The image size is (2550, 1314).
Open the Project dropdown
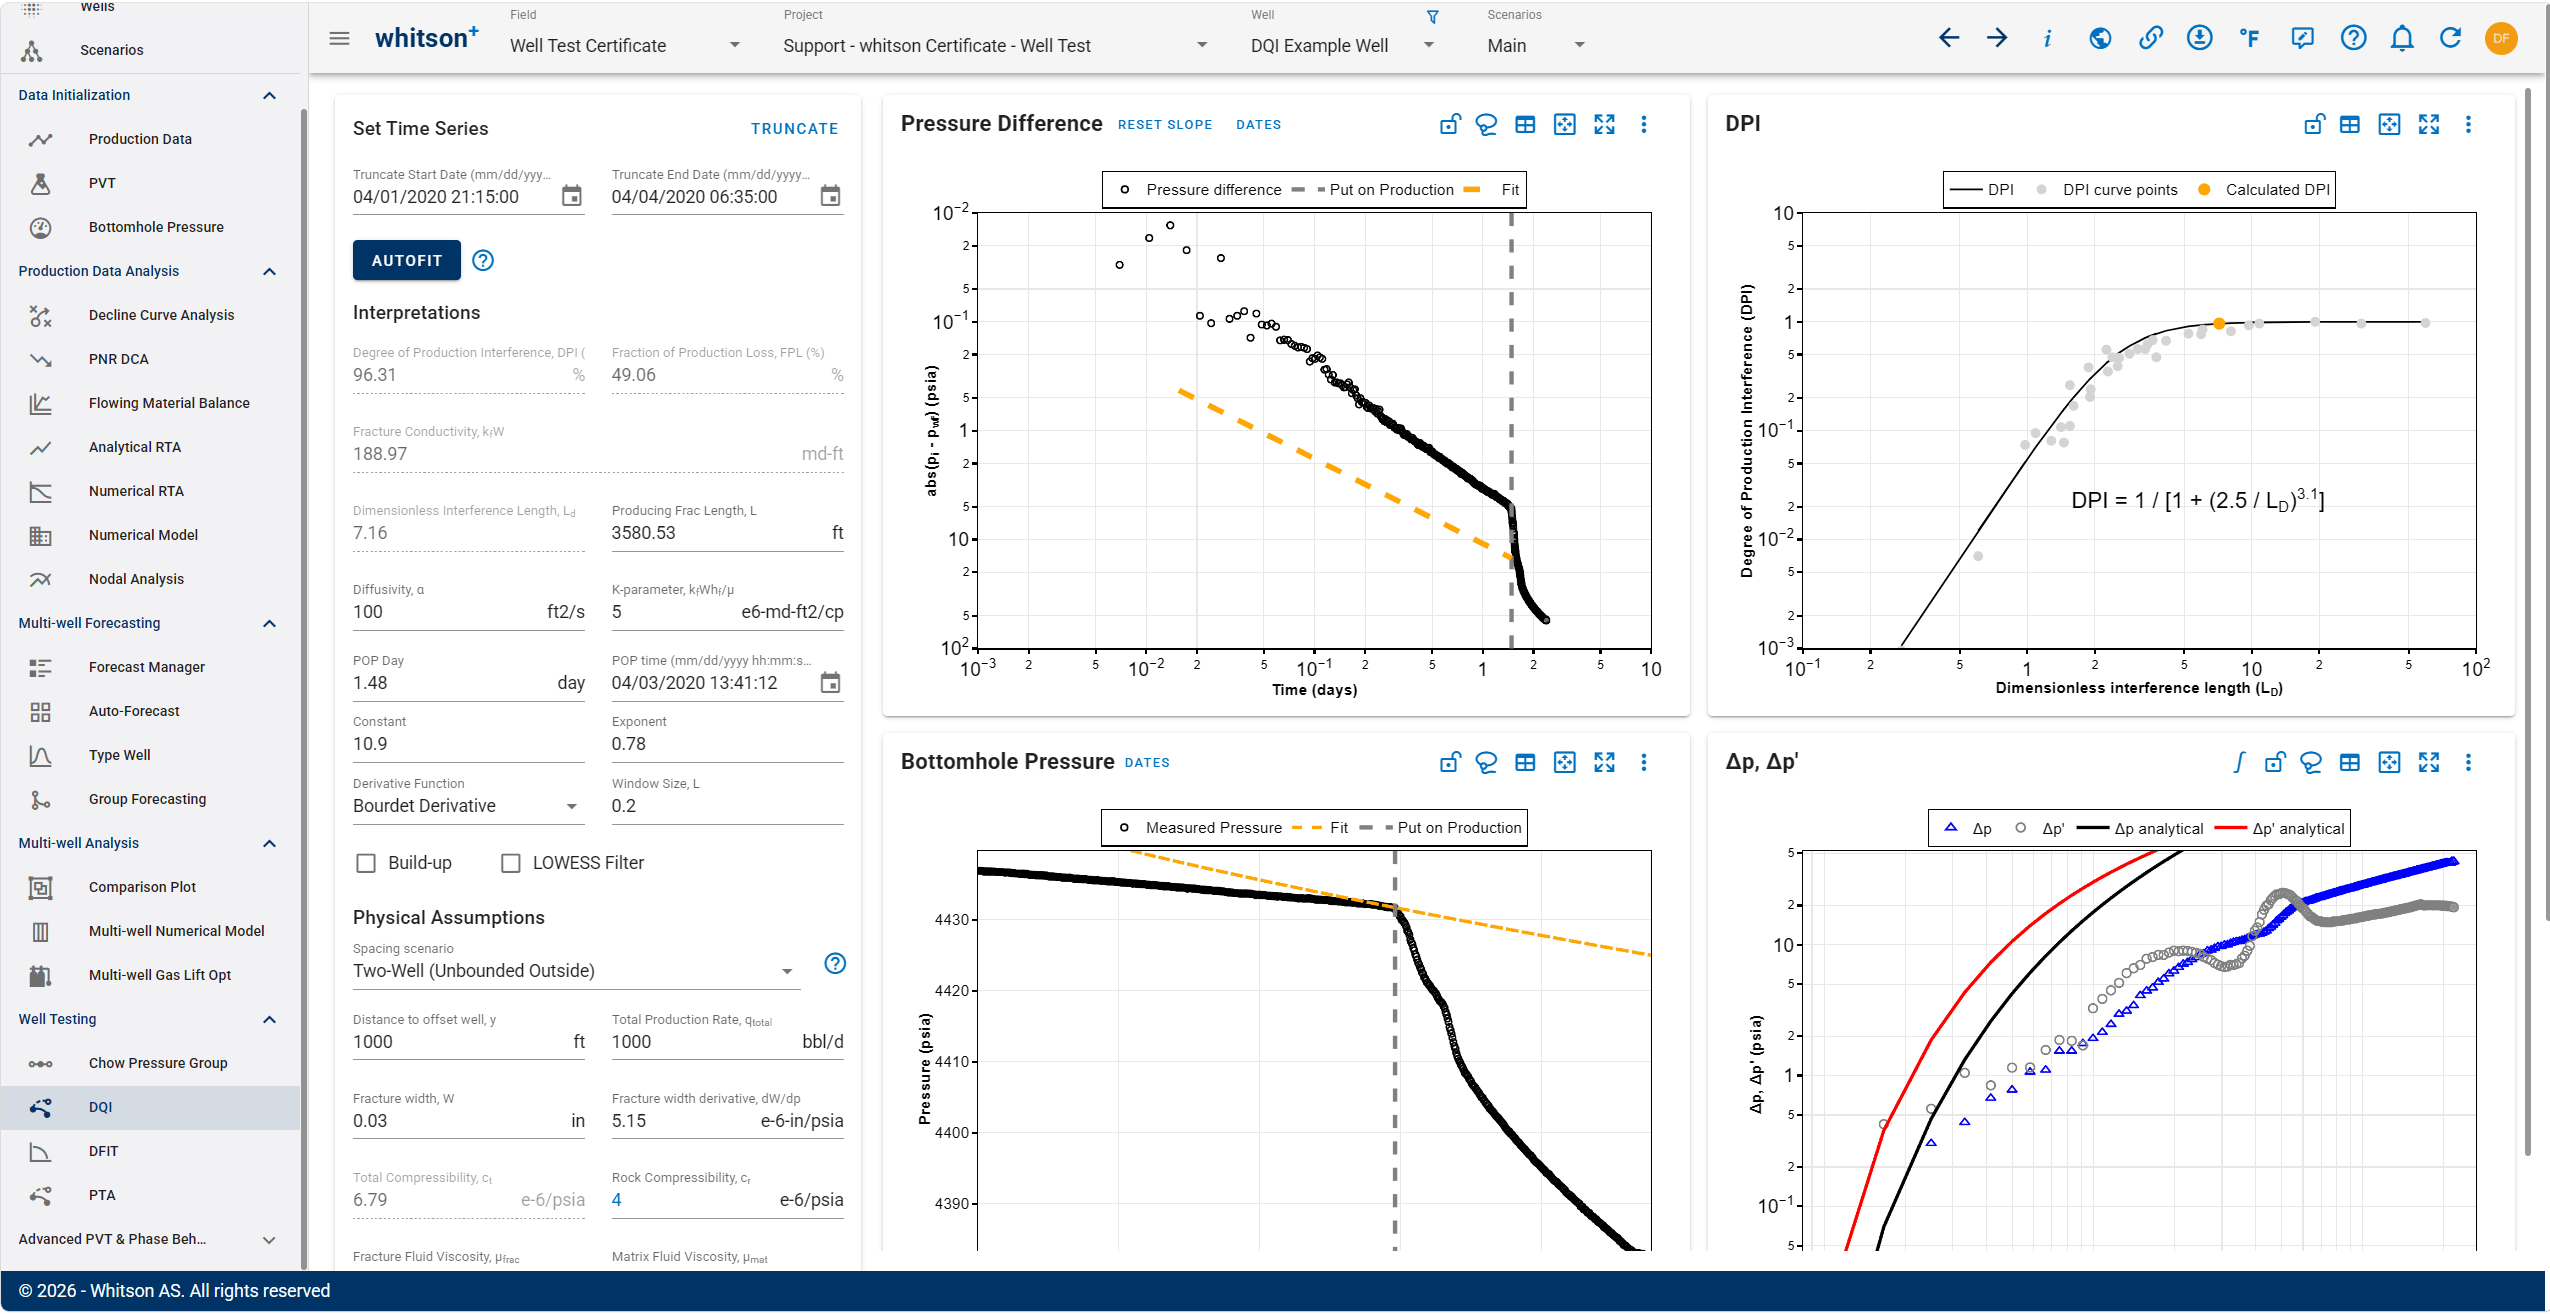point(995,46)
